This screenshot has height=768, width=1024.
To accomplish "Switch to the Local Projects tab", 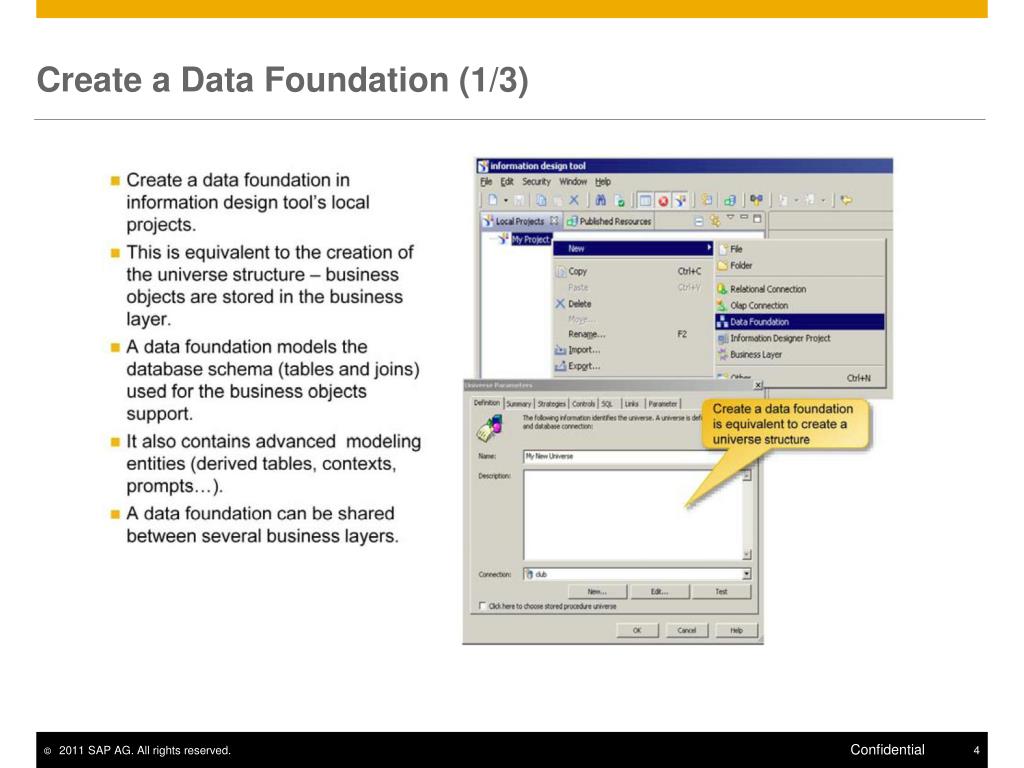I will [520, 221].
